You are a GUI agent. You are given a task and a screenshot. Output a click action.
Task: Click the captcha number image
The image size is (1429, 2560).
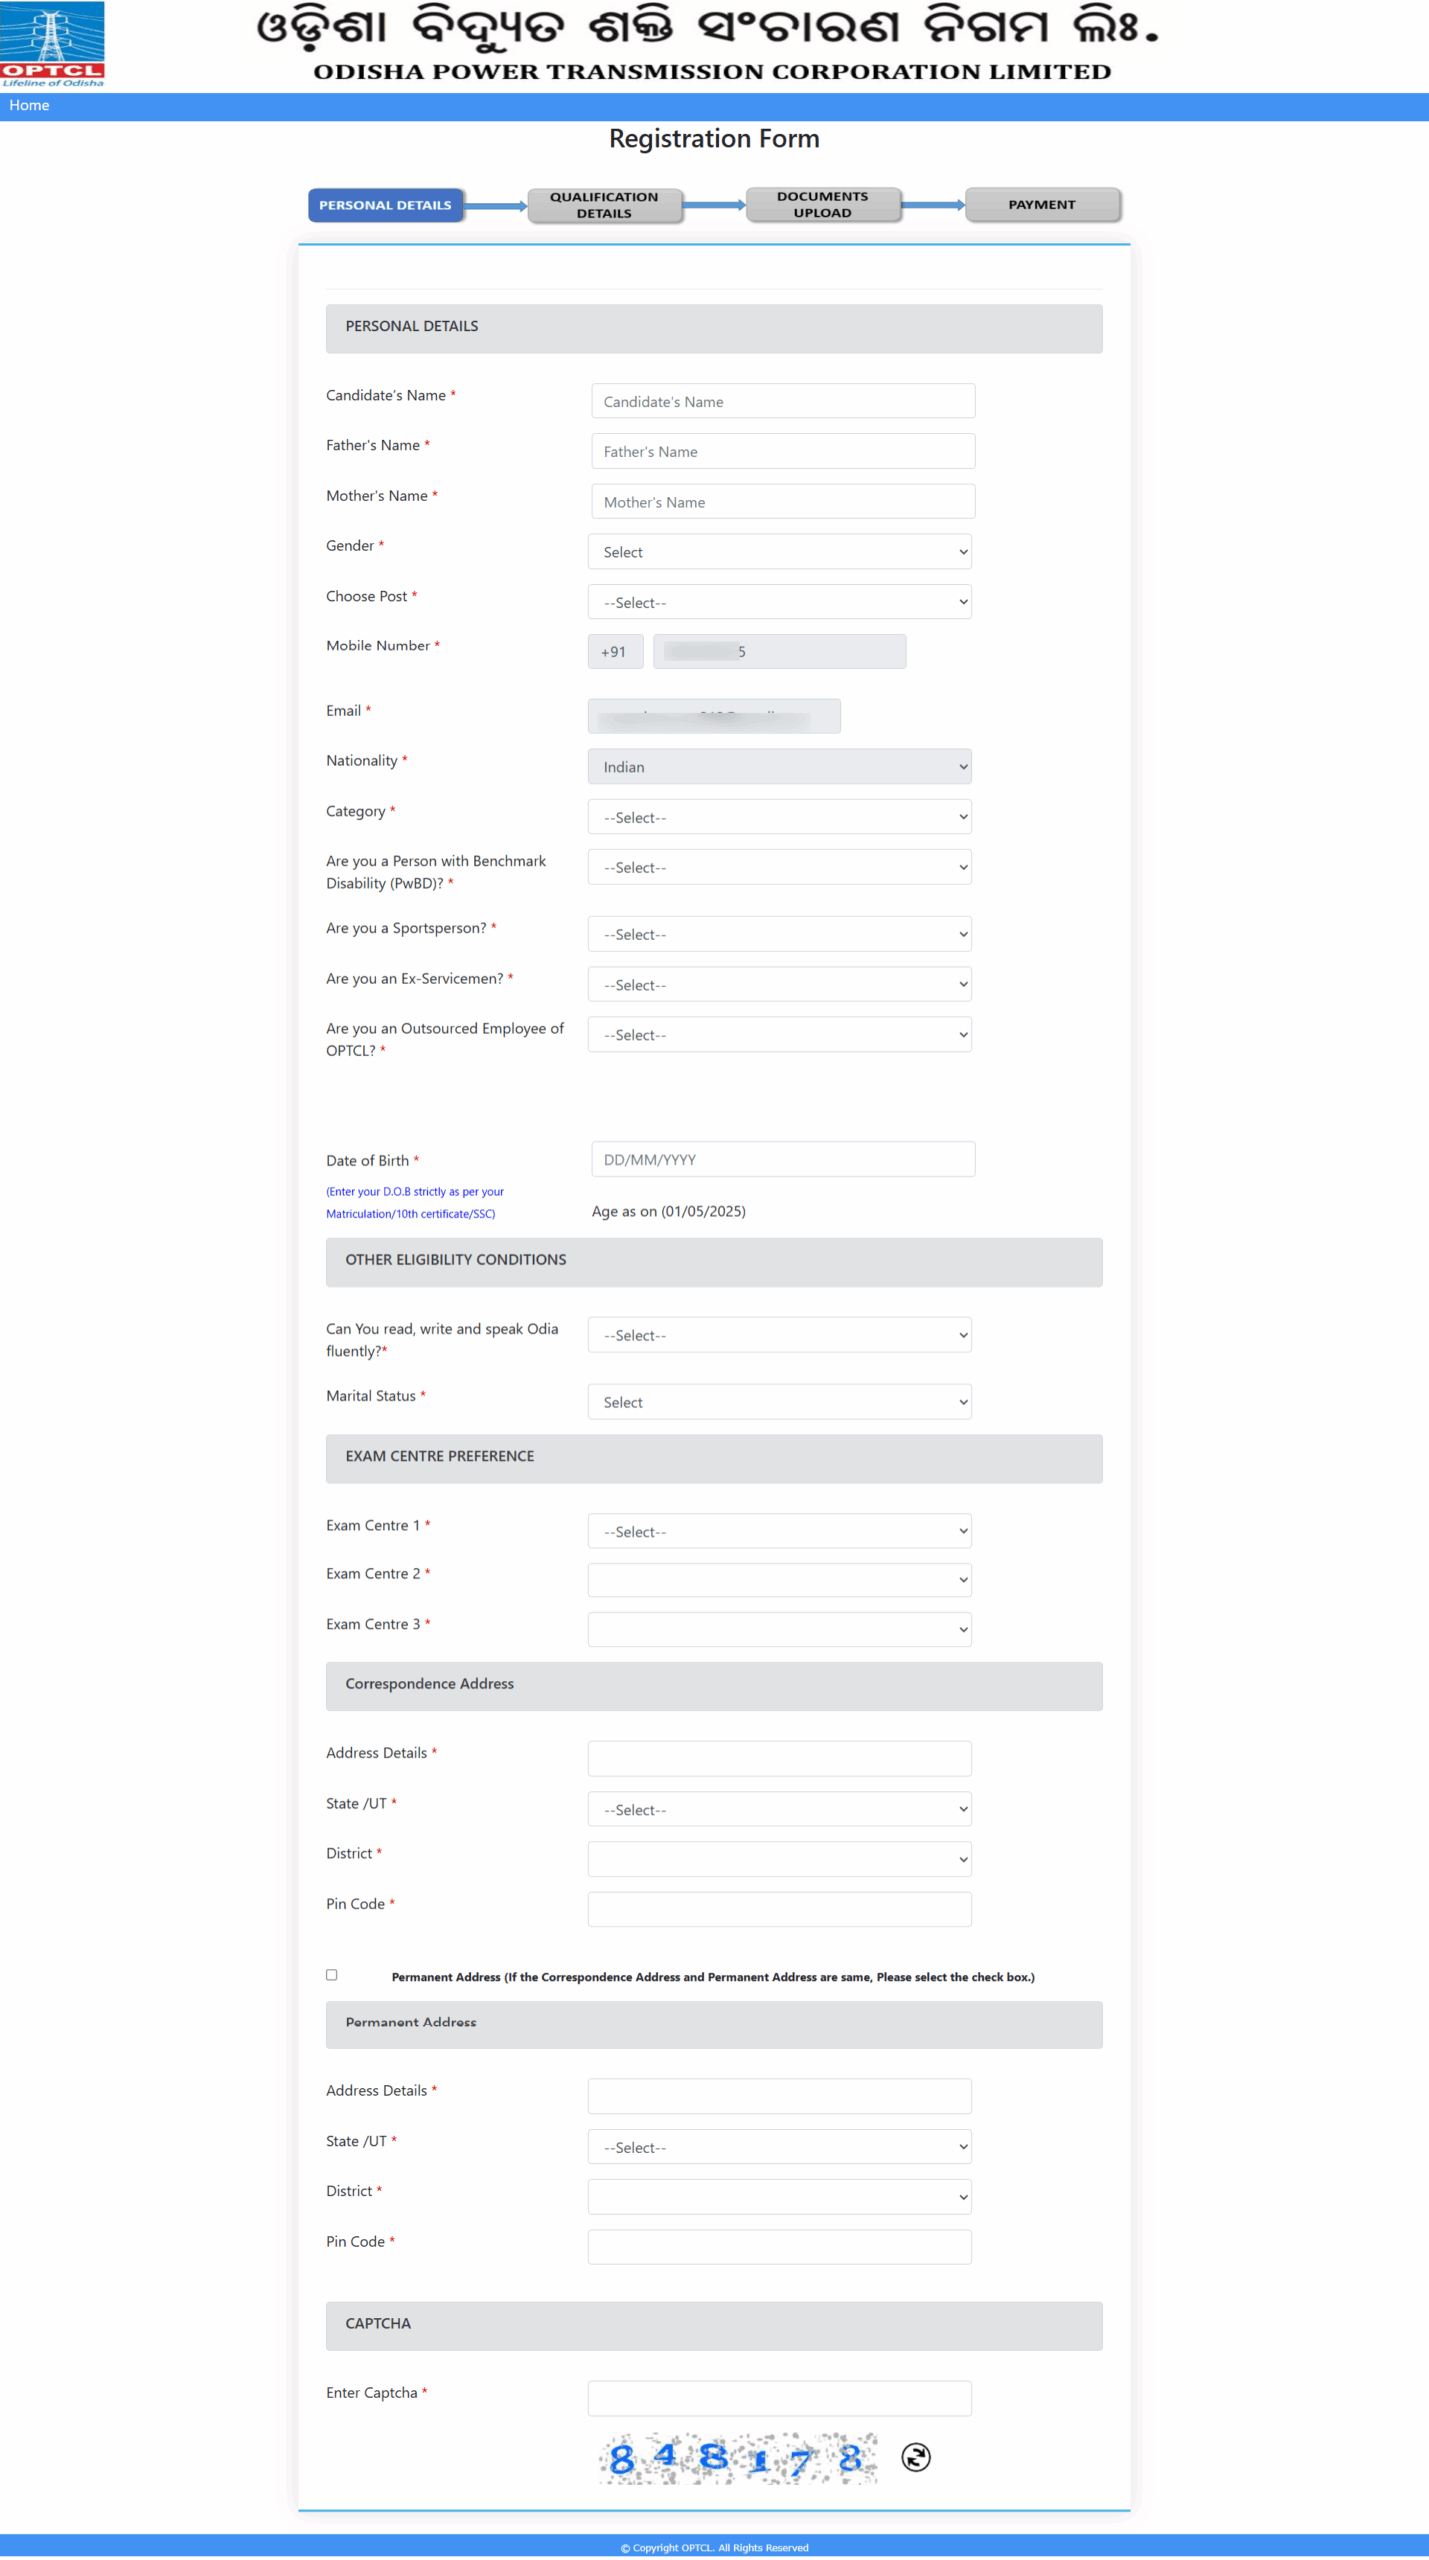pos(738,2458)
